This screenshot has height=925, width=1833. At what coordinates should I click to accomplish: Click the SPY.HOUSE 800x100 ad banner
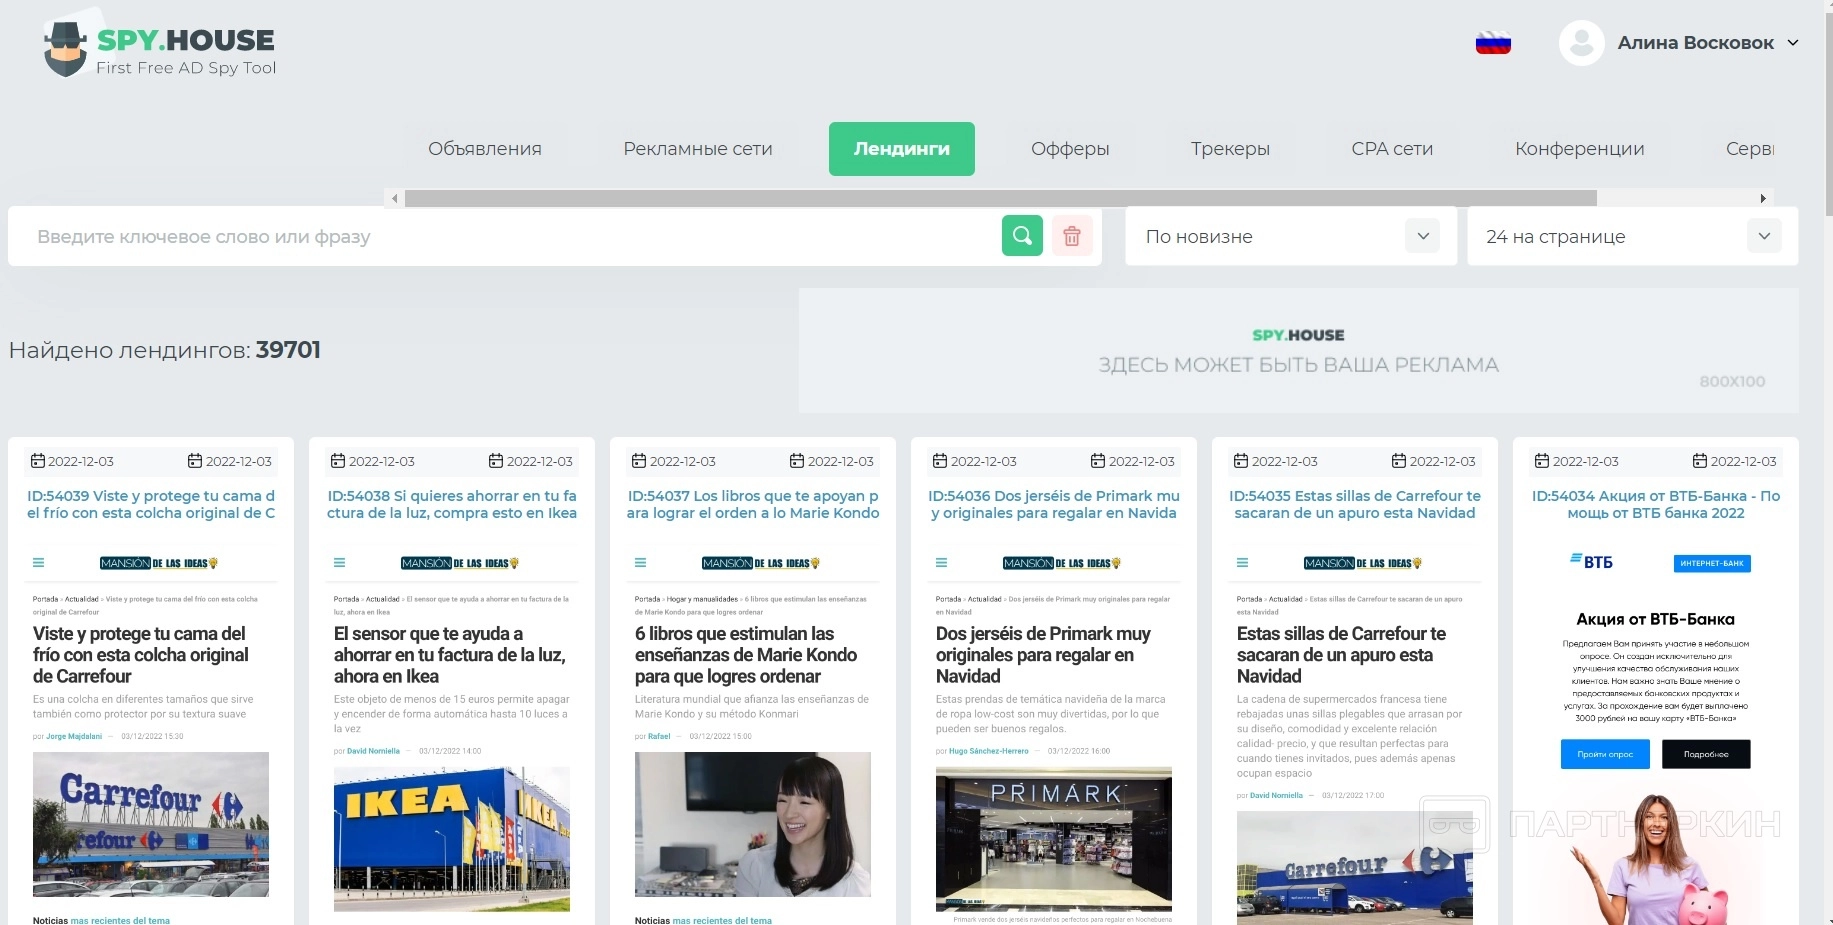1298,350
